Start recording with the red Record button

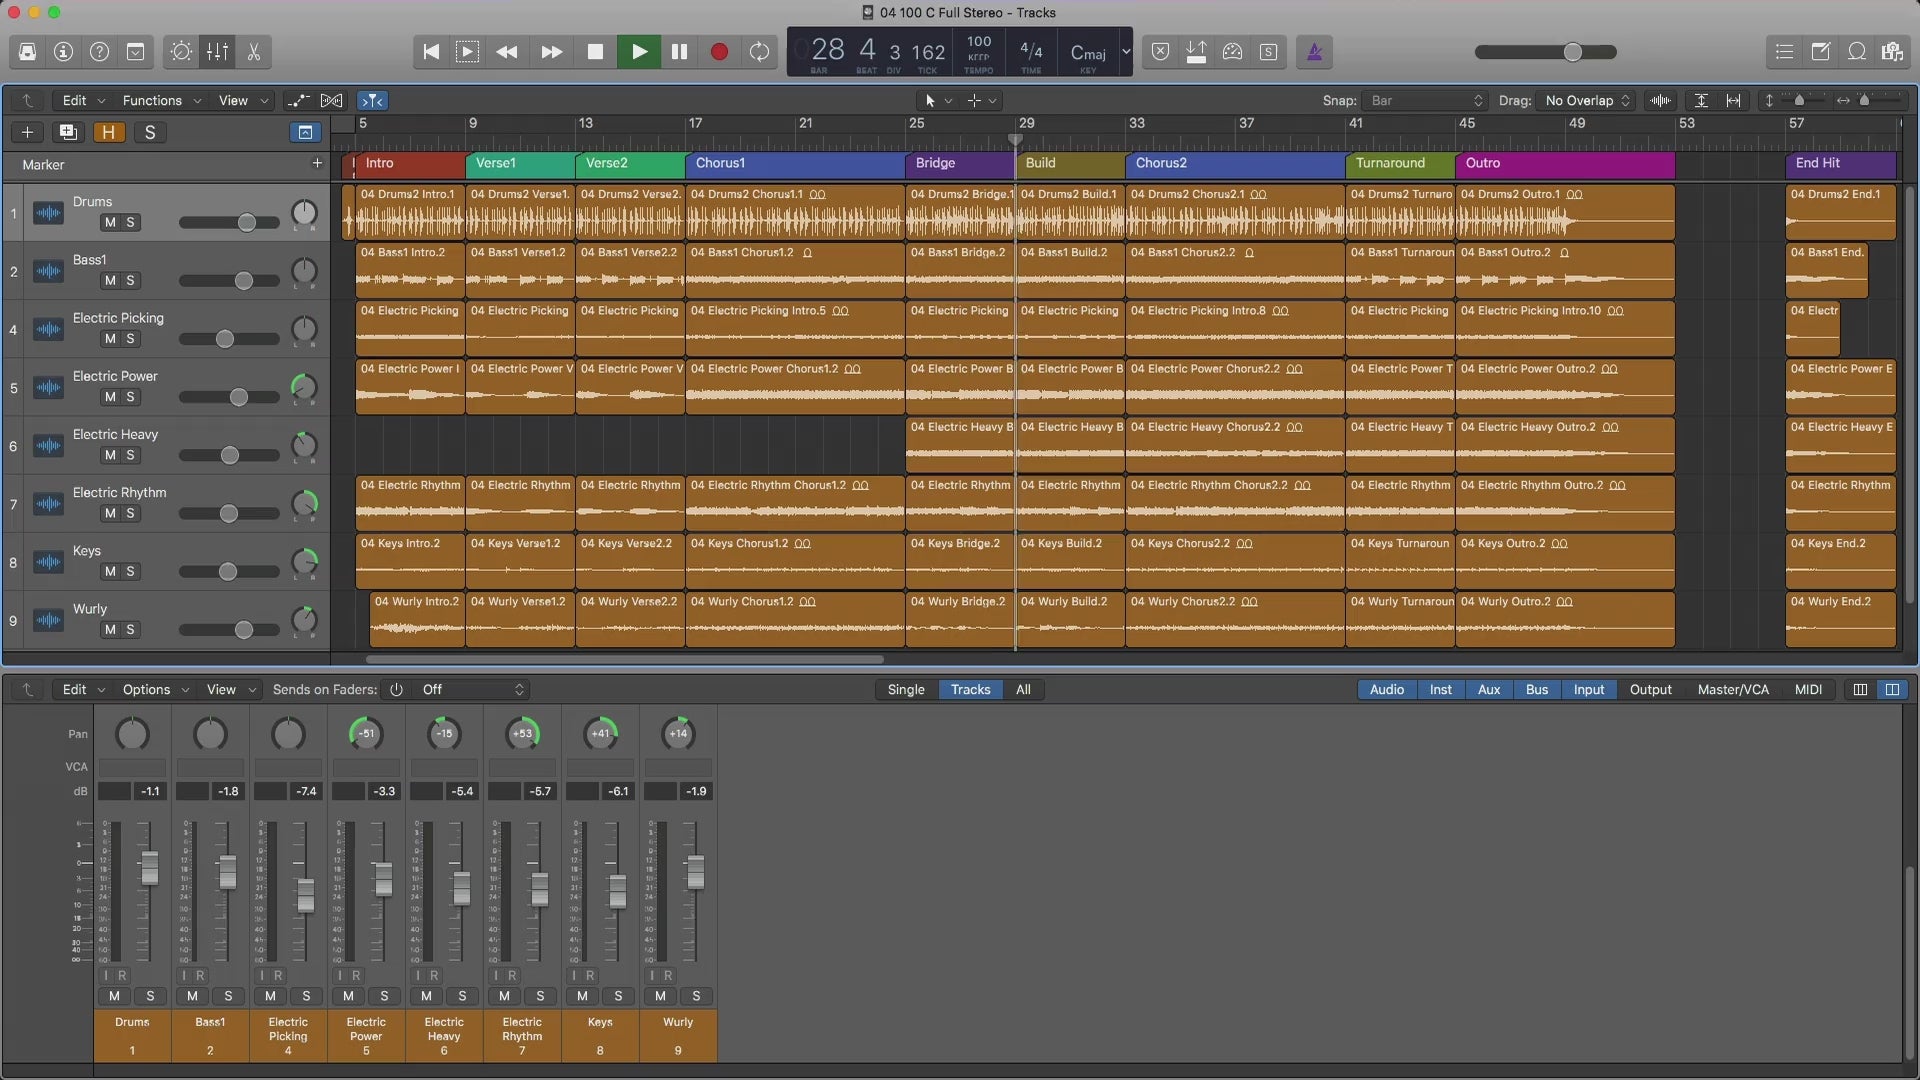[719, 52]
